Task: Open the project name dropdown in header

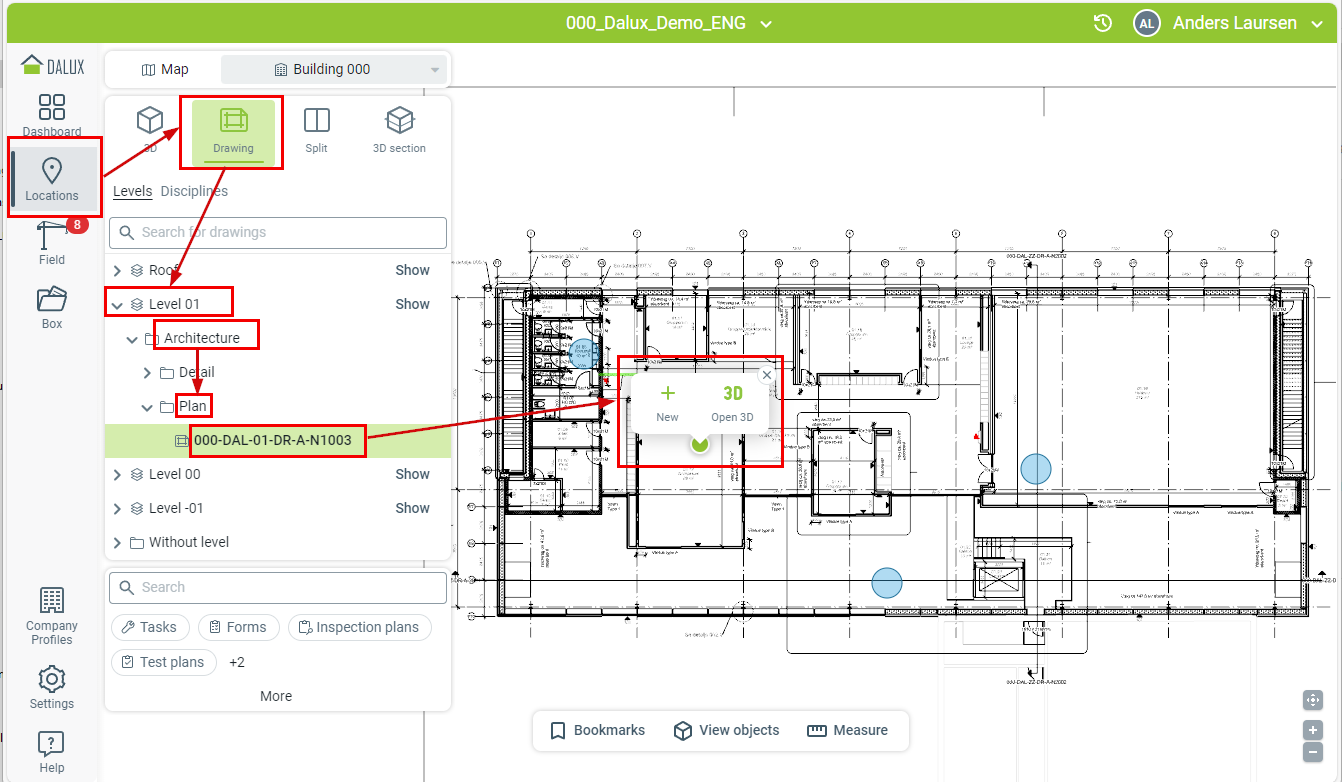Action: pos(669,23)
